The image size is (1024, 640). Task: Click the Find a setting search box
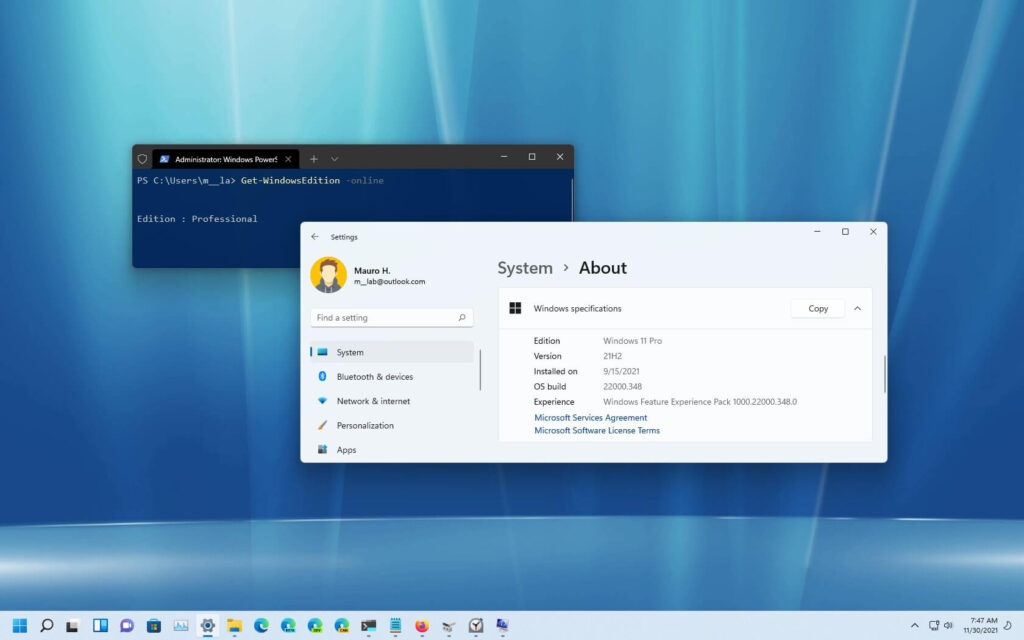point(391,317)
